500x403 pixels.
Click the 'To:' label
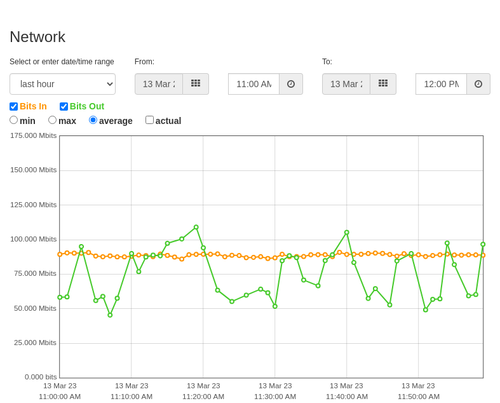click(x=327, y=62)
